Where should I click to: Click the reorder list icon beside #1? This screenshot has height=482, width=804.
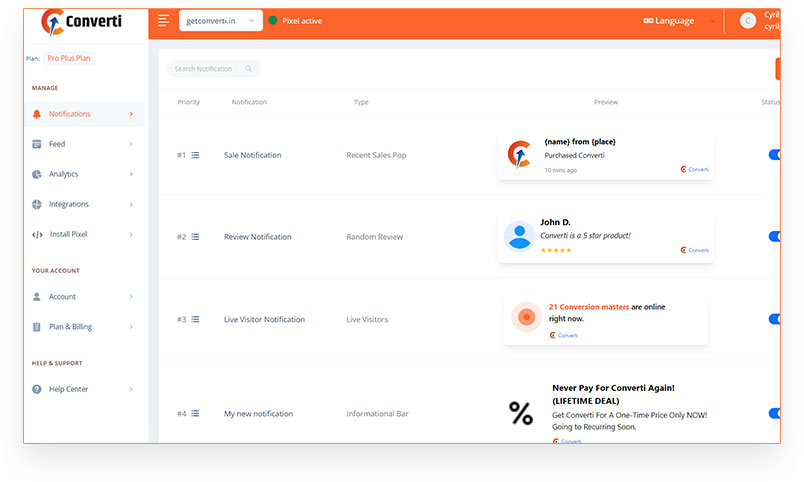[x=195, y=155]
